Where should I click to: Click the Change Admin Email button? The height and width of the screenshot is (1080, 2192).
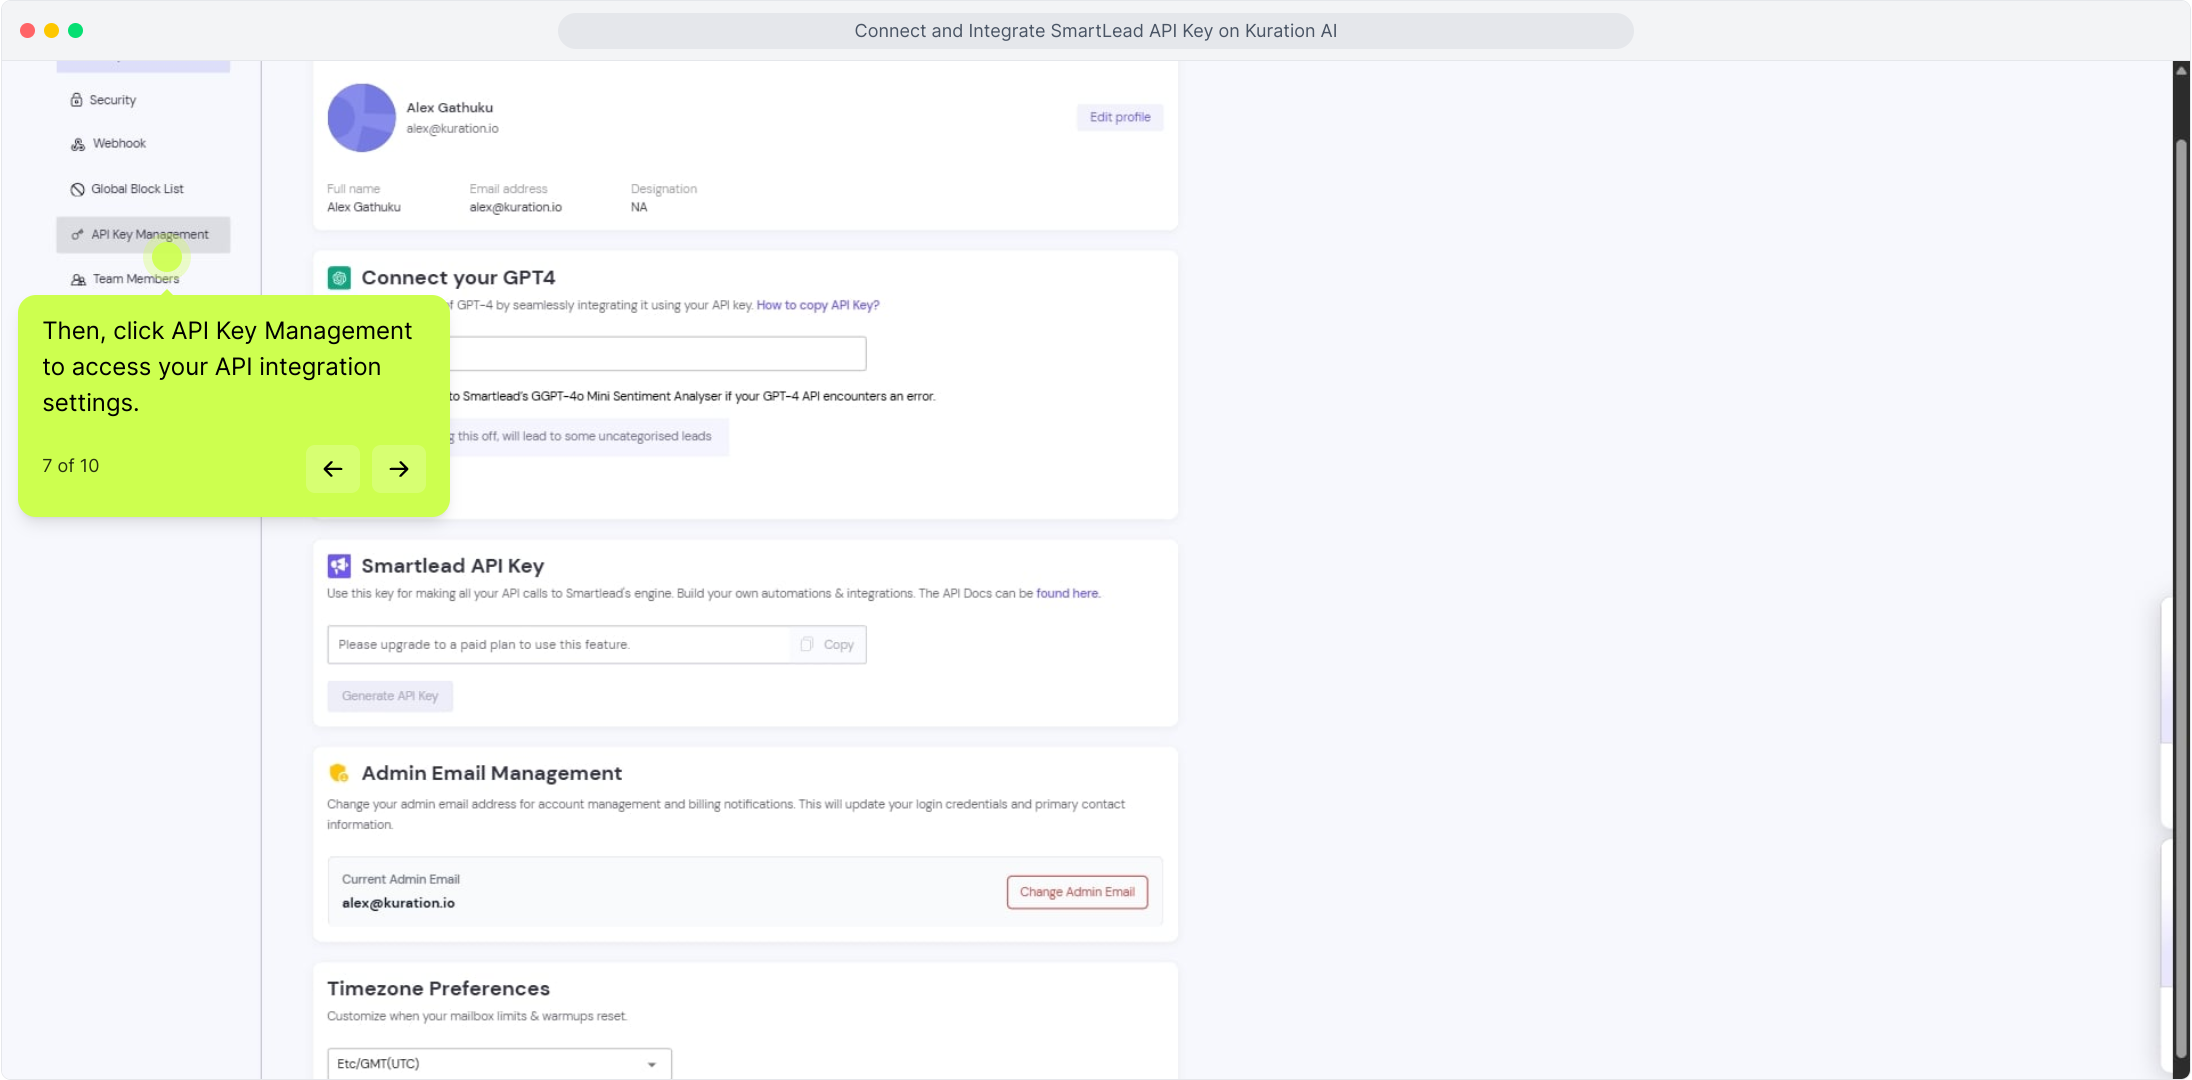[x=1077, y=892]
